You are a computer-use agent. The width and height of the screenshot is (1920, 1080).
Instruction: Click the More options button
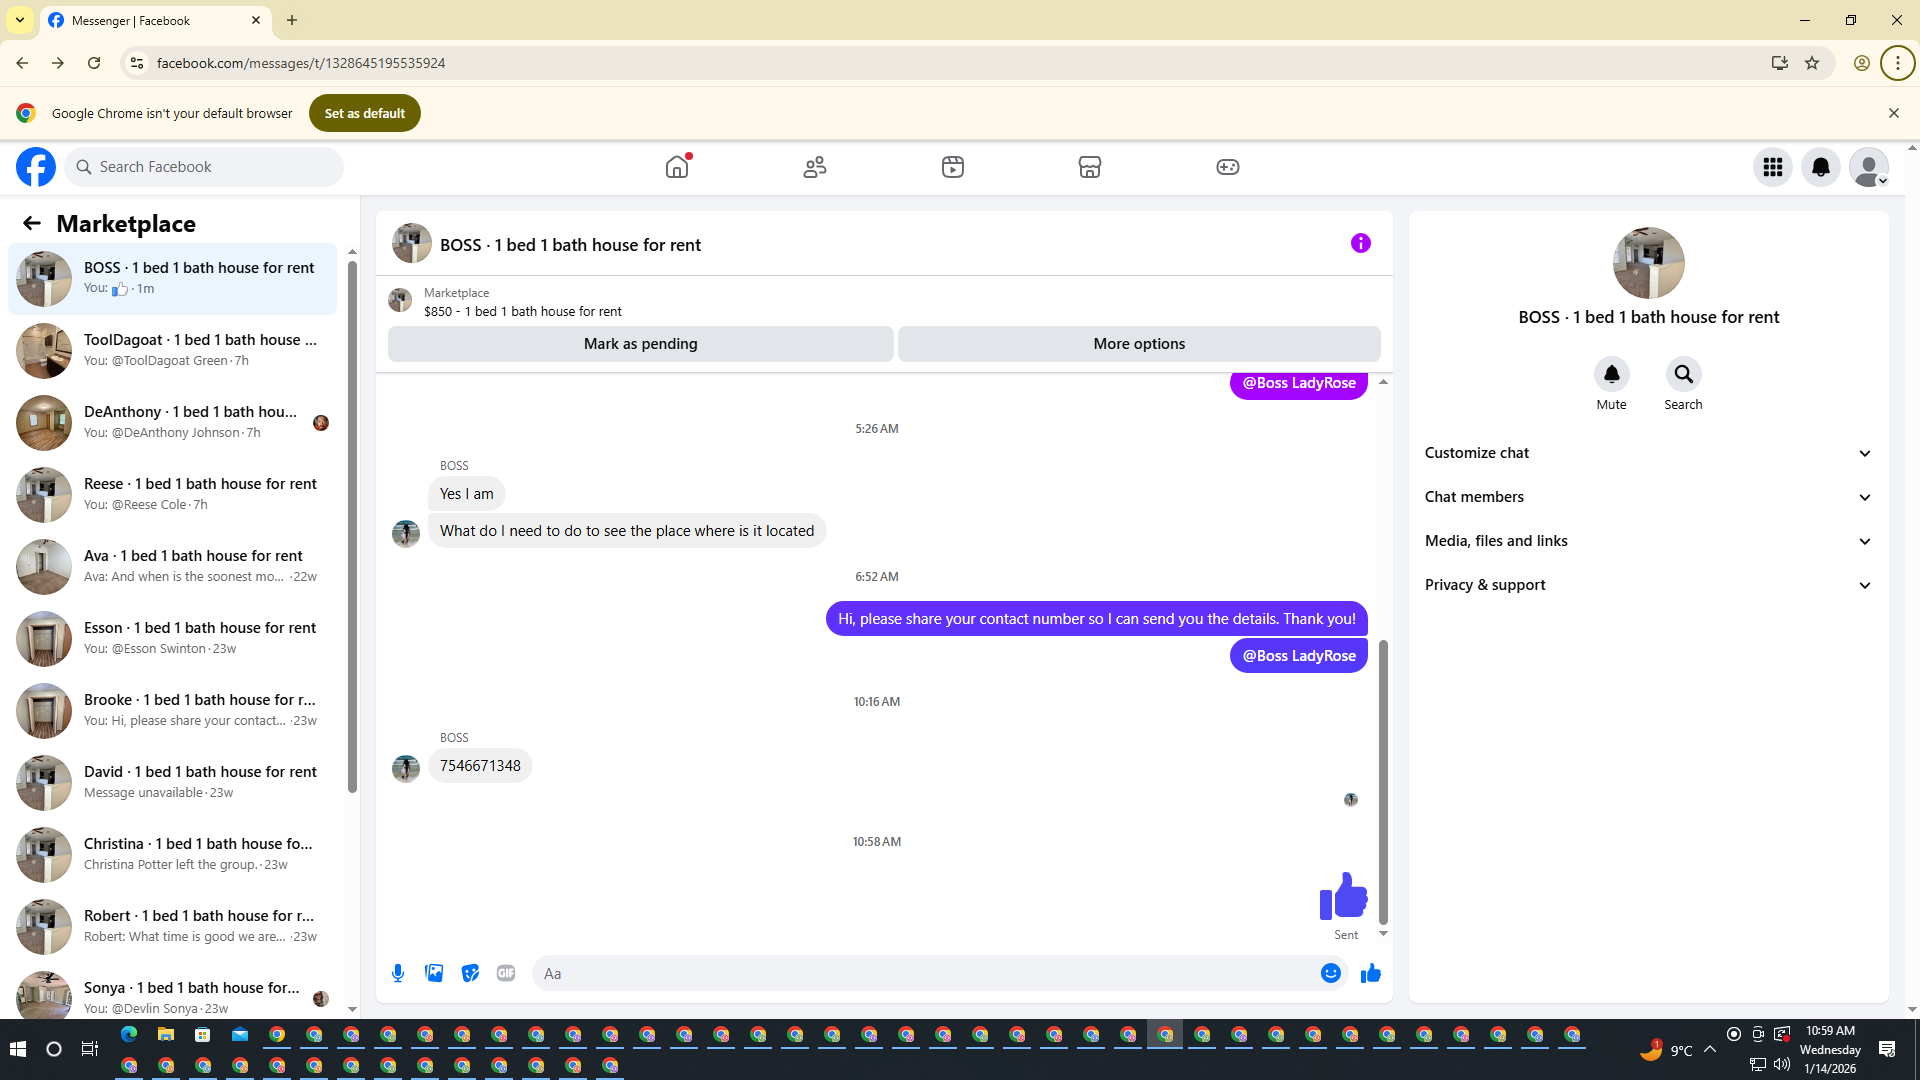1138,344
